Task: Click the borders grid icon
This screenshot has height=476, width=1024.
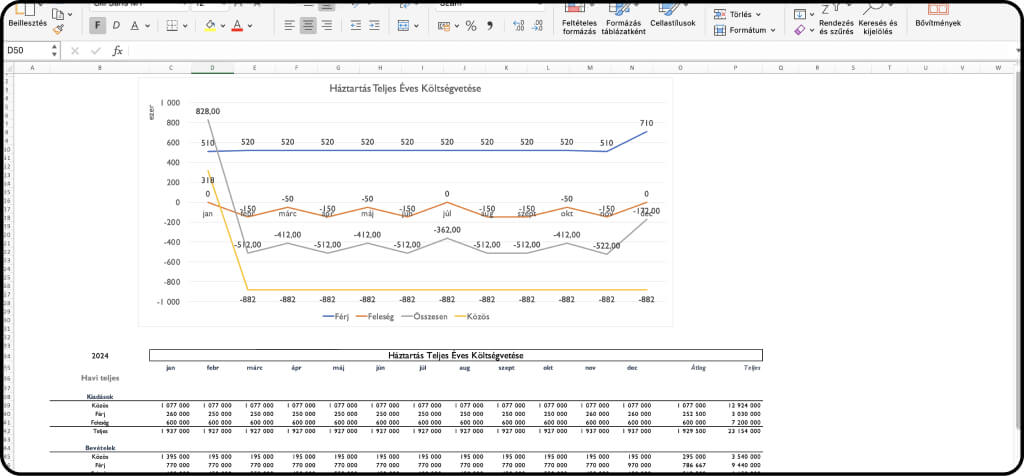Action: [171, 25]
